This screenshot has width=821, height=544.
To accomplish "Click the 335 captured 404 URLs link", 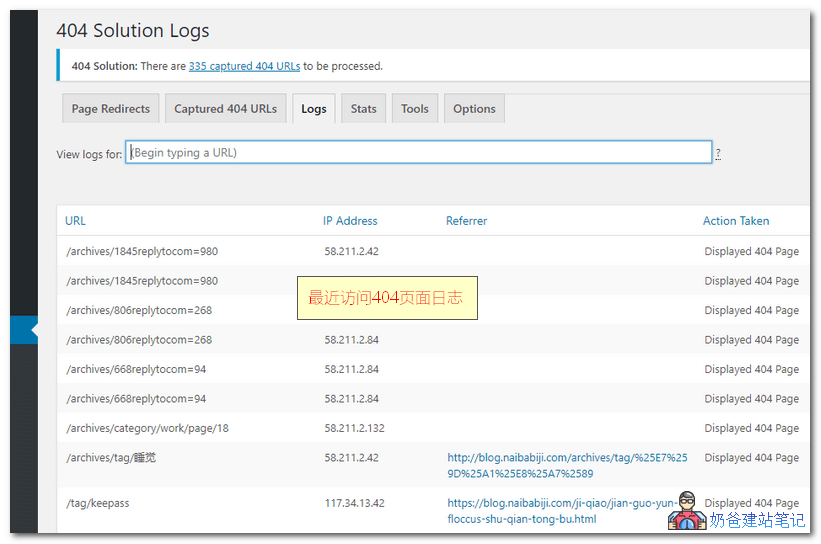I will click(244, 66).
